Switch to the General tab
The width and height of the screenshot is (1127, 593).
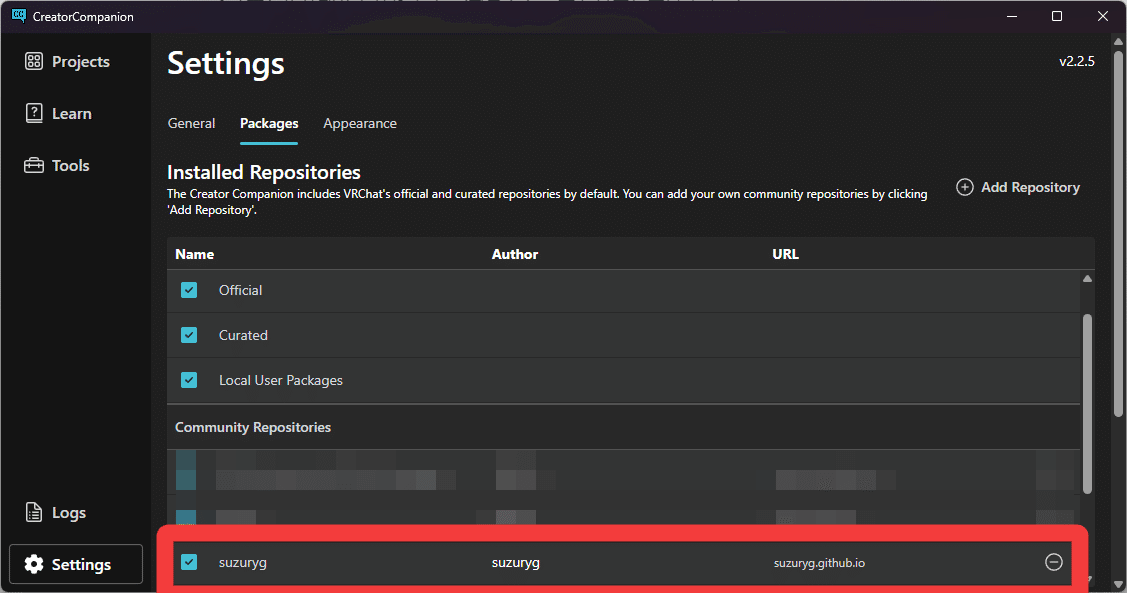[191, 124]
